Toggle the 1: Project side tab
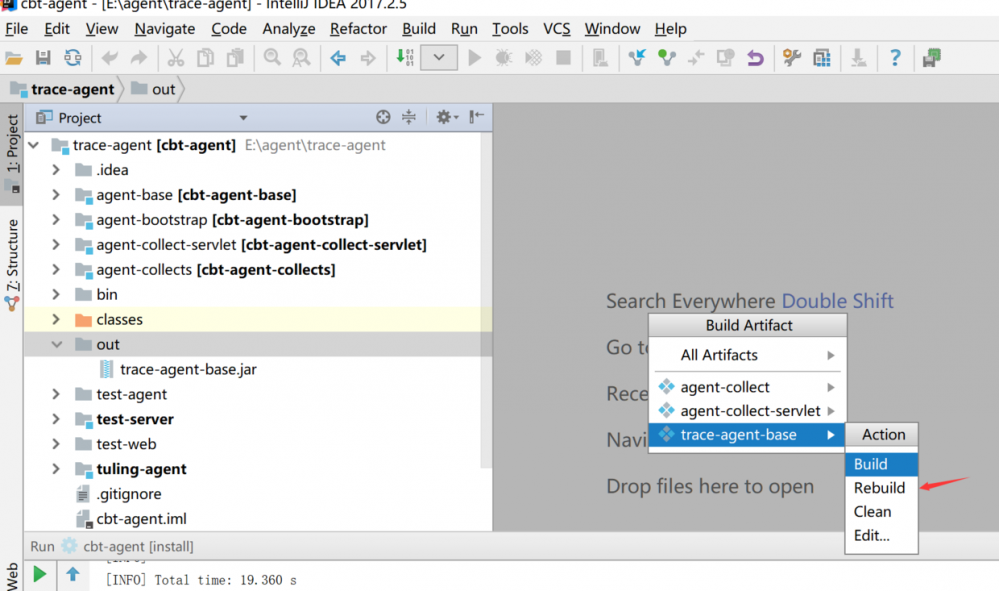 coord(12,153)
